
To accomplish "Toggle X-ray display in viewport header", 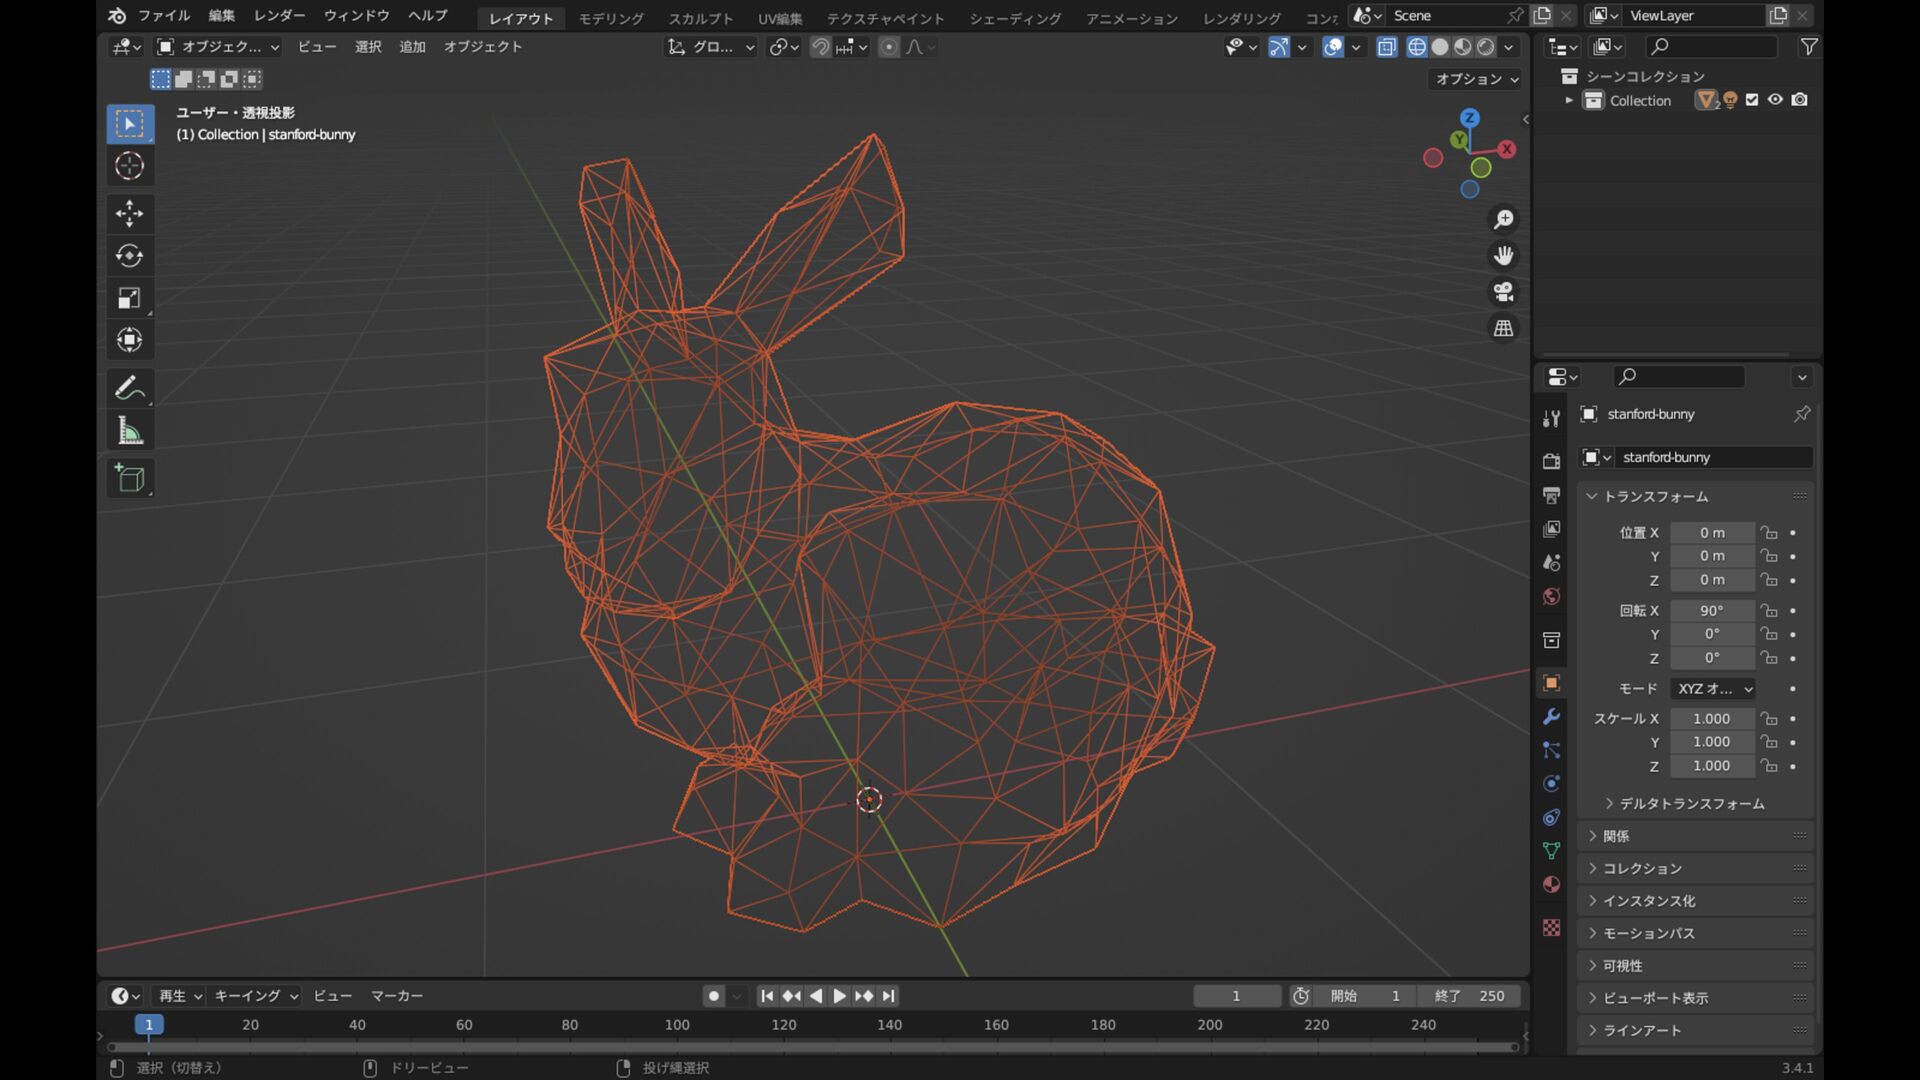I will (x=1386, y=47).
